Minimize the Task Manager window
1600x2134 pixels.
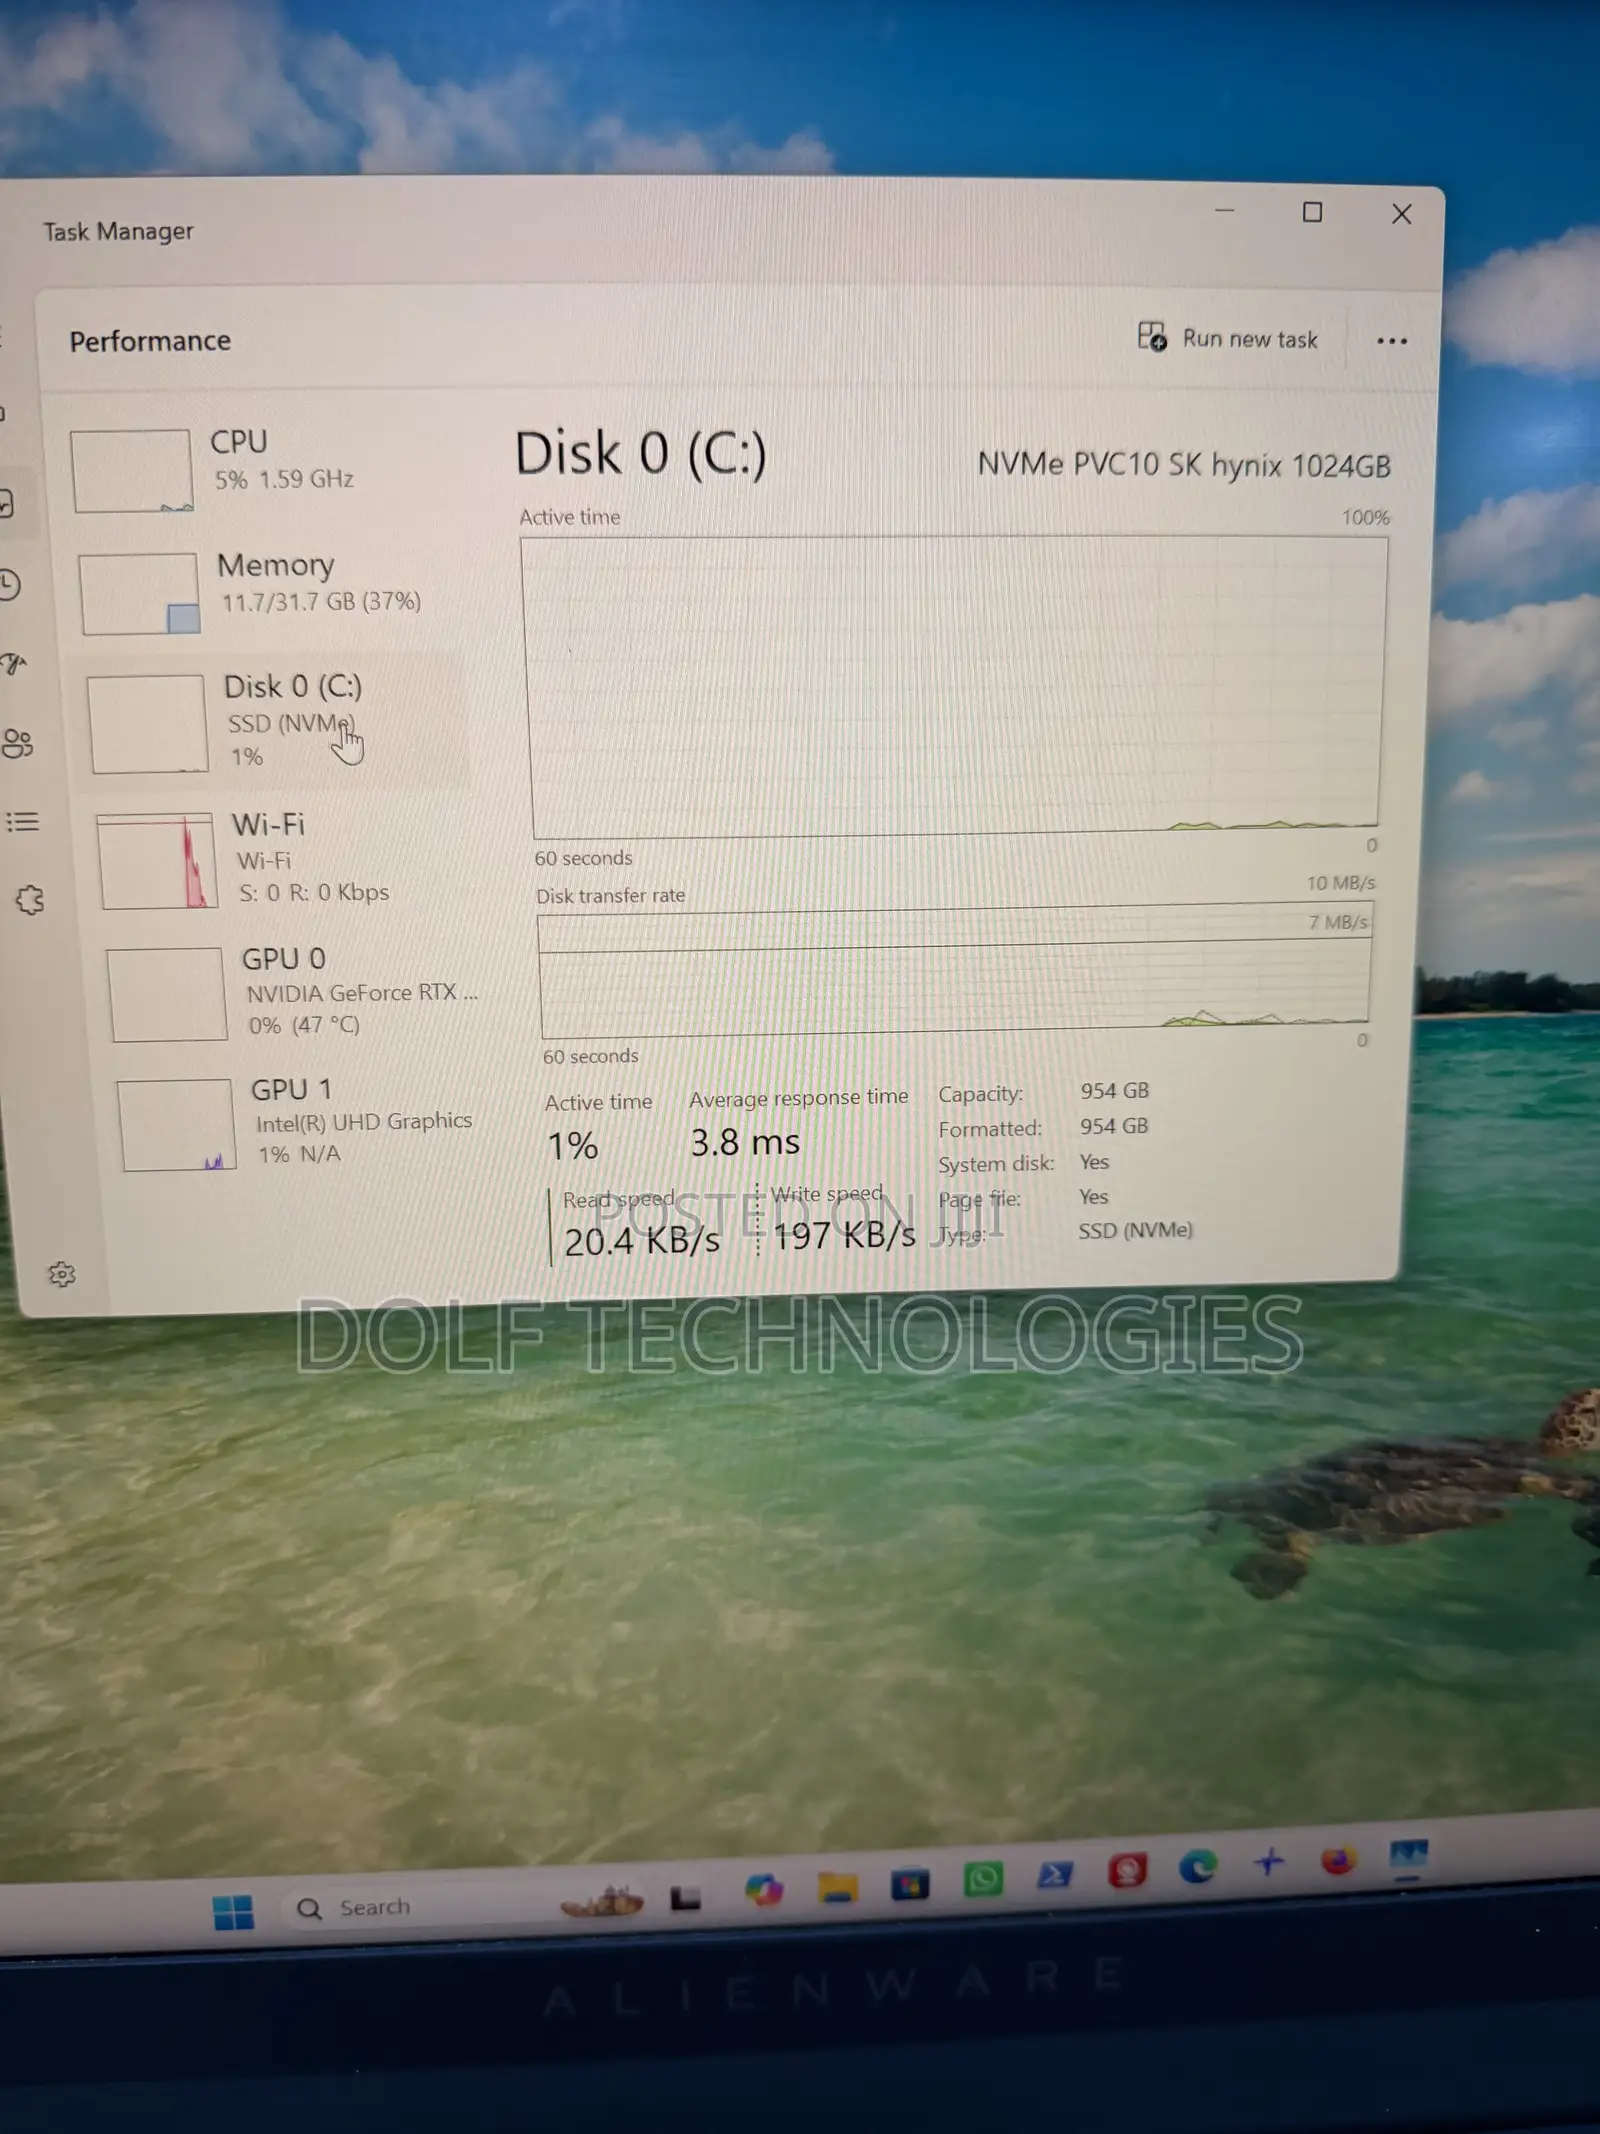click(1224, 211)
